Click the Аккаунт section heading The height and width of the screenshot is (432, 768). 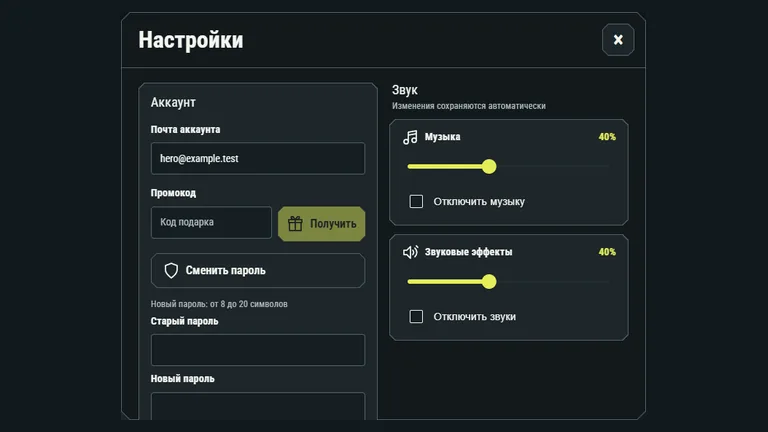[x=173, y=102]
